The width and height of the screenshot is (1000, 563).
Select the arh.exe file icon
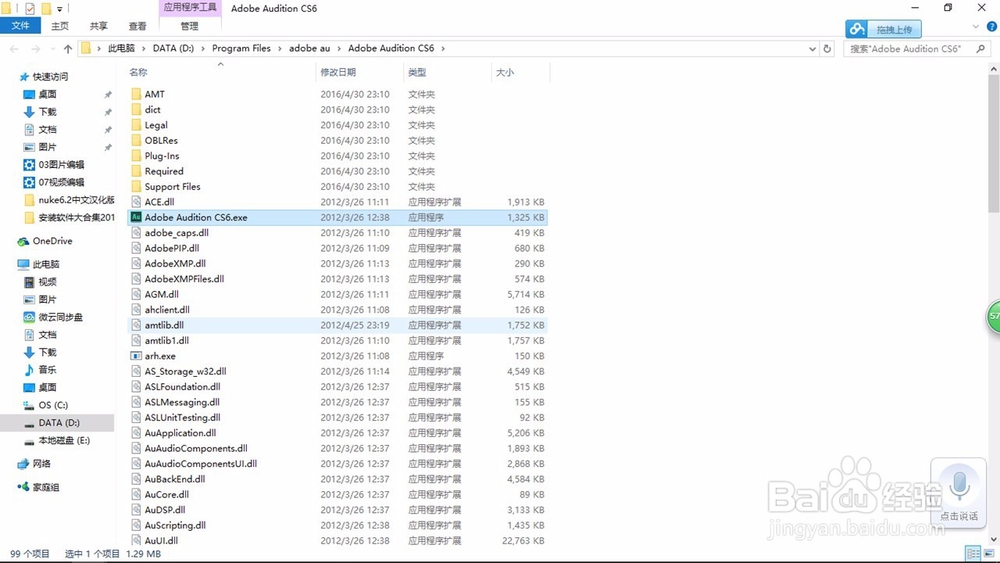tap(136, 356)
